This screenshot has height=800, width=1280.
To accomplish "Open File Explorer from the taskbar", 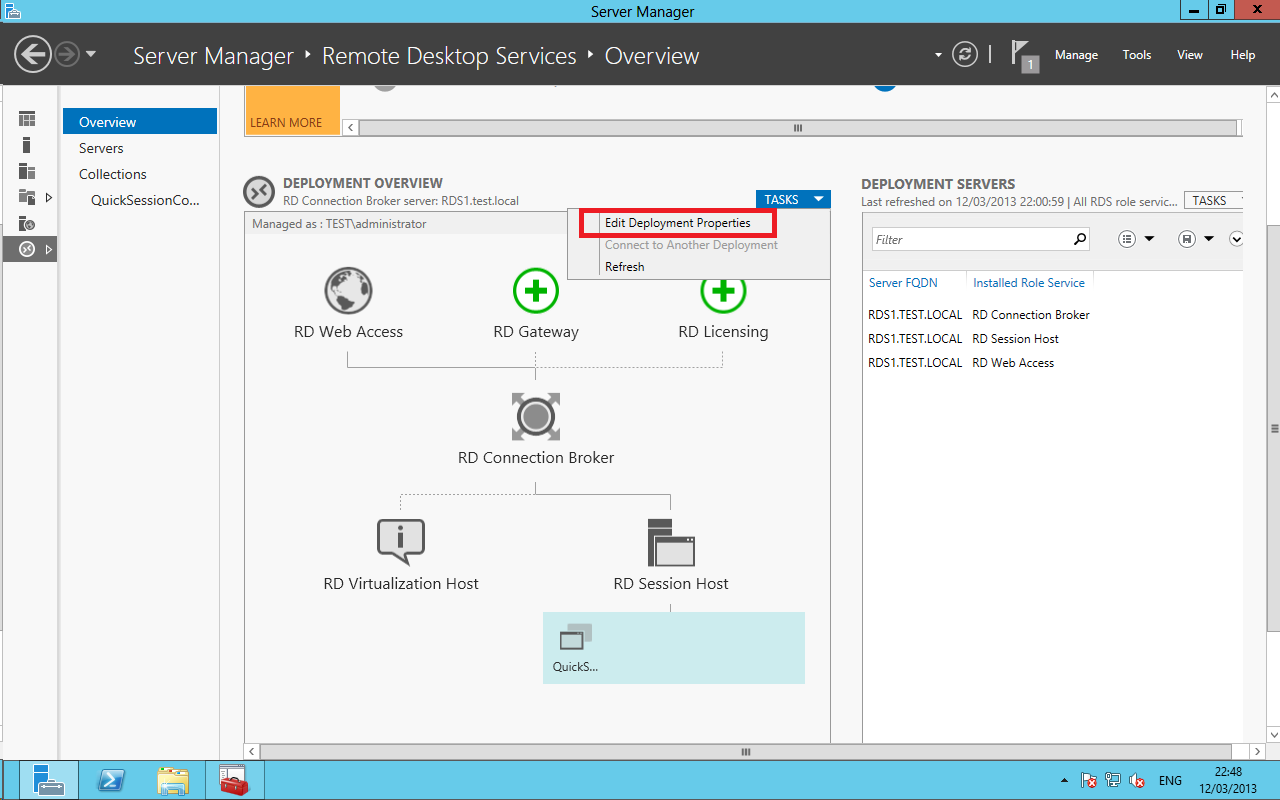I will [x=173, y=780].
